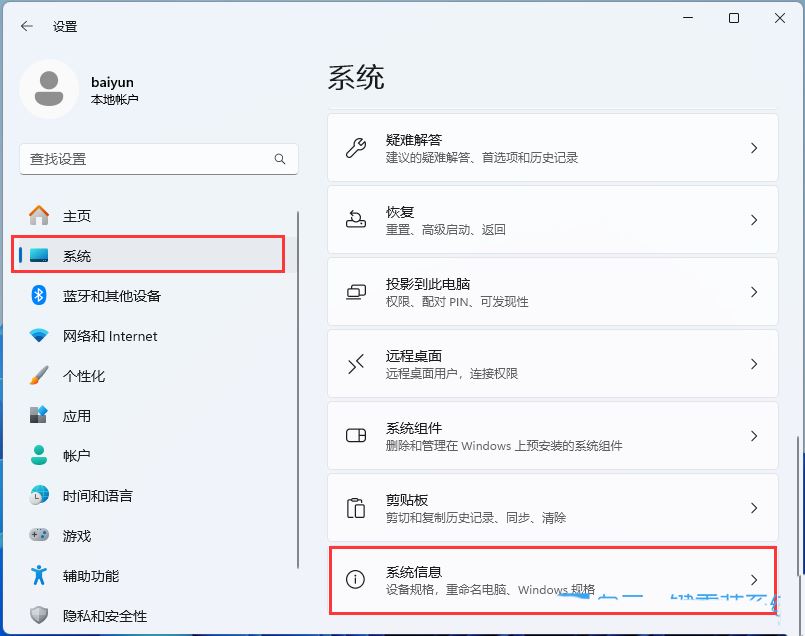Open 系统信息 using its chevron arrow
This screenshot has width=805, height=636.
click(x=754, y=580)
